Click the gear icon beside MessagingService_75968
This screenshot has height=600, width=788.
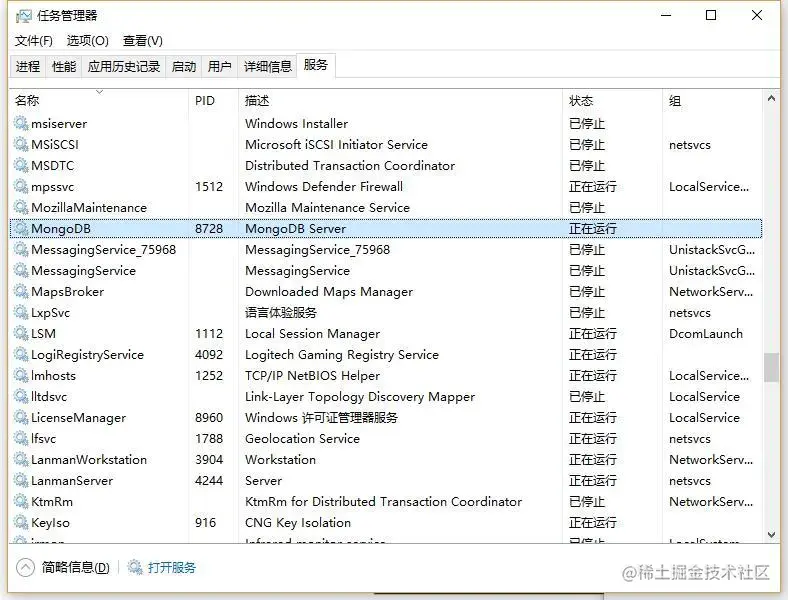(21, 250)
